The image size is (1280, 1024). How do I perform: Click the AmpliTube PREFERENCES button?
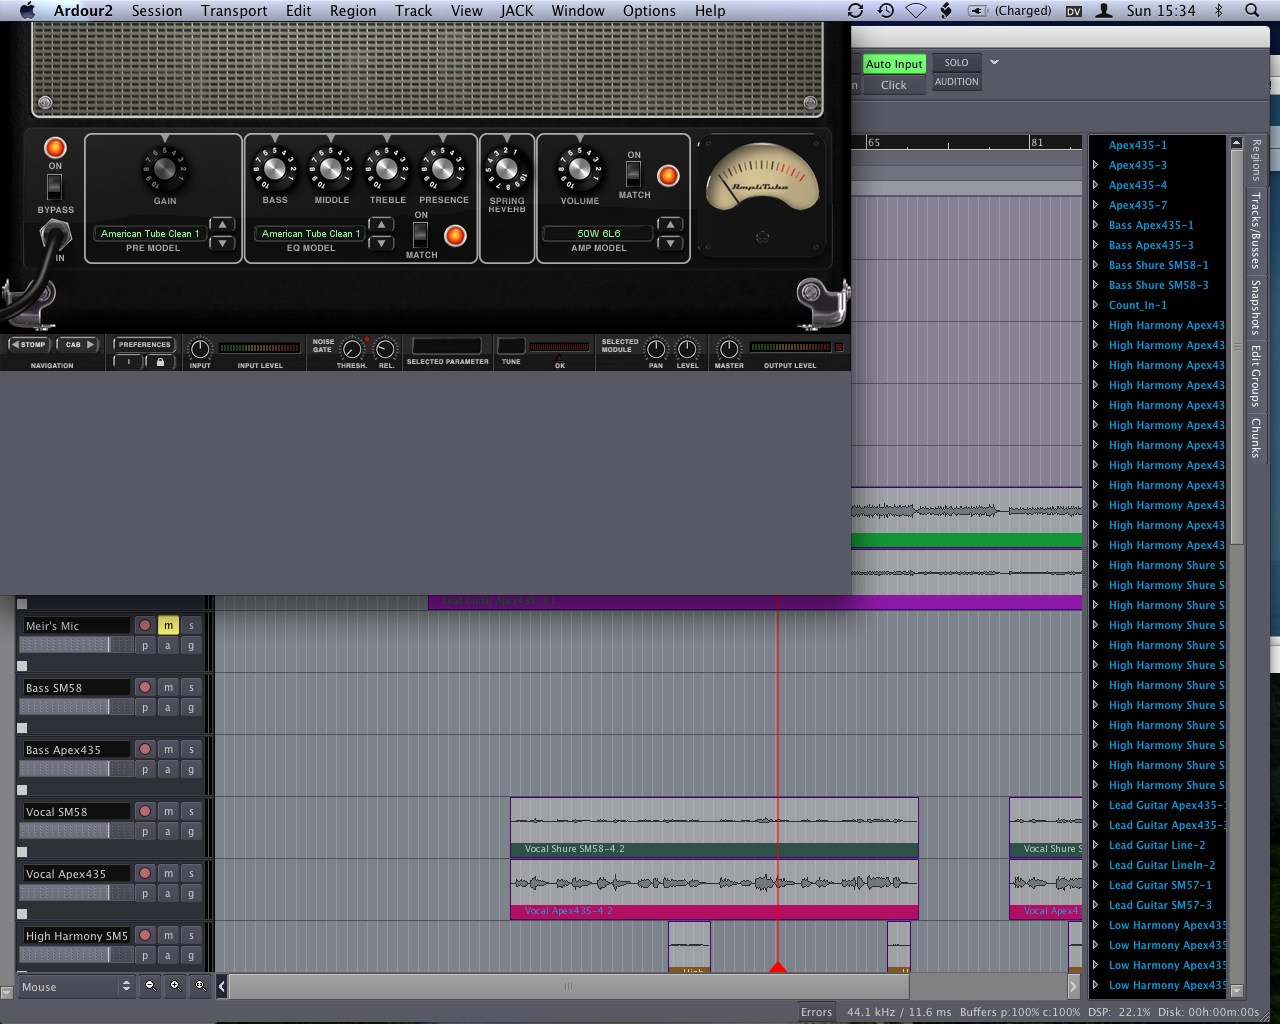(x=144, y=345)
